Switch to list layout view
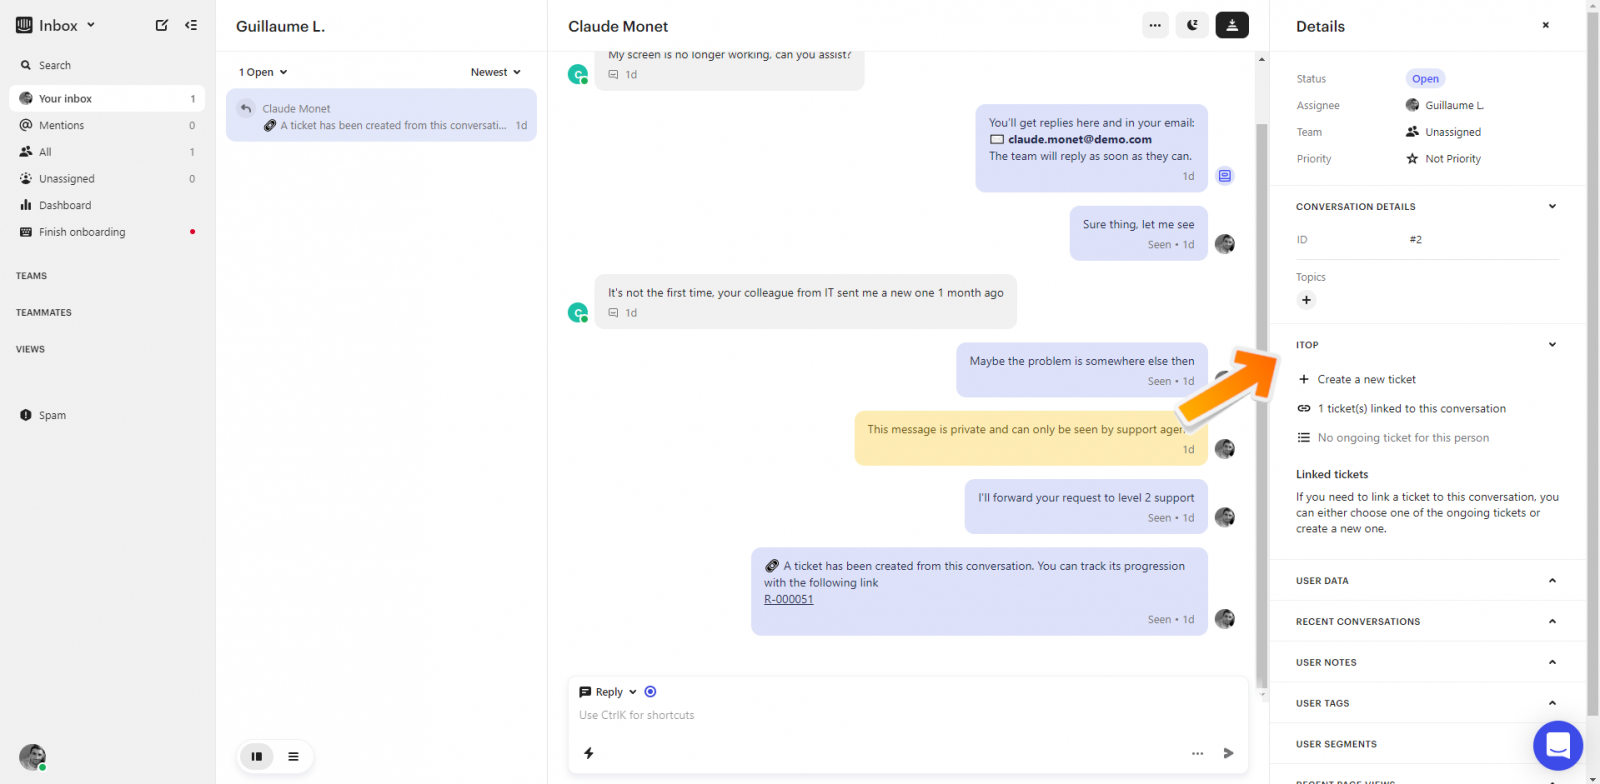 coord(293,756)
